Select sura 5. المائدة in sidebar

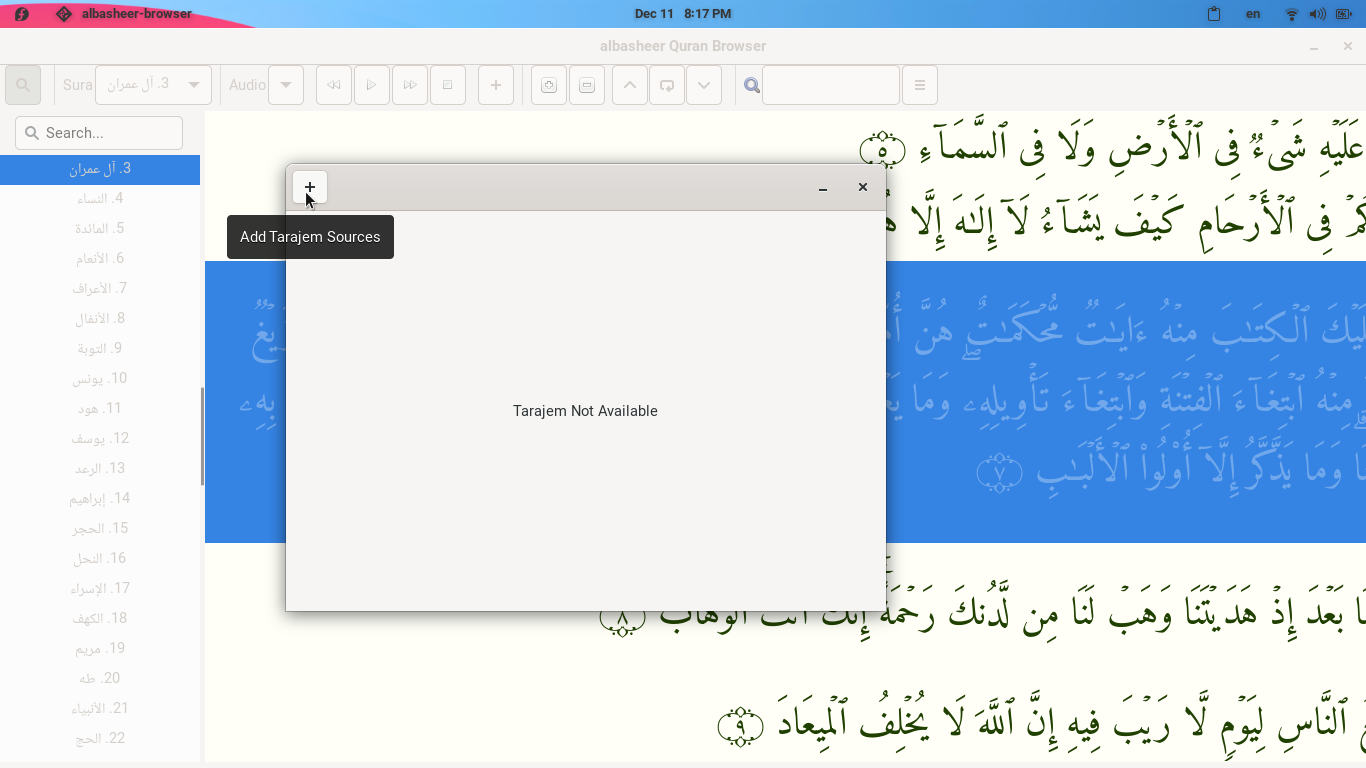click(x=100, y=229)
